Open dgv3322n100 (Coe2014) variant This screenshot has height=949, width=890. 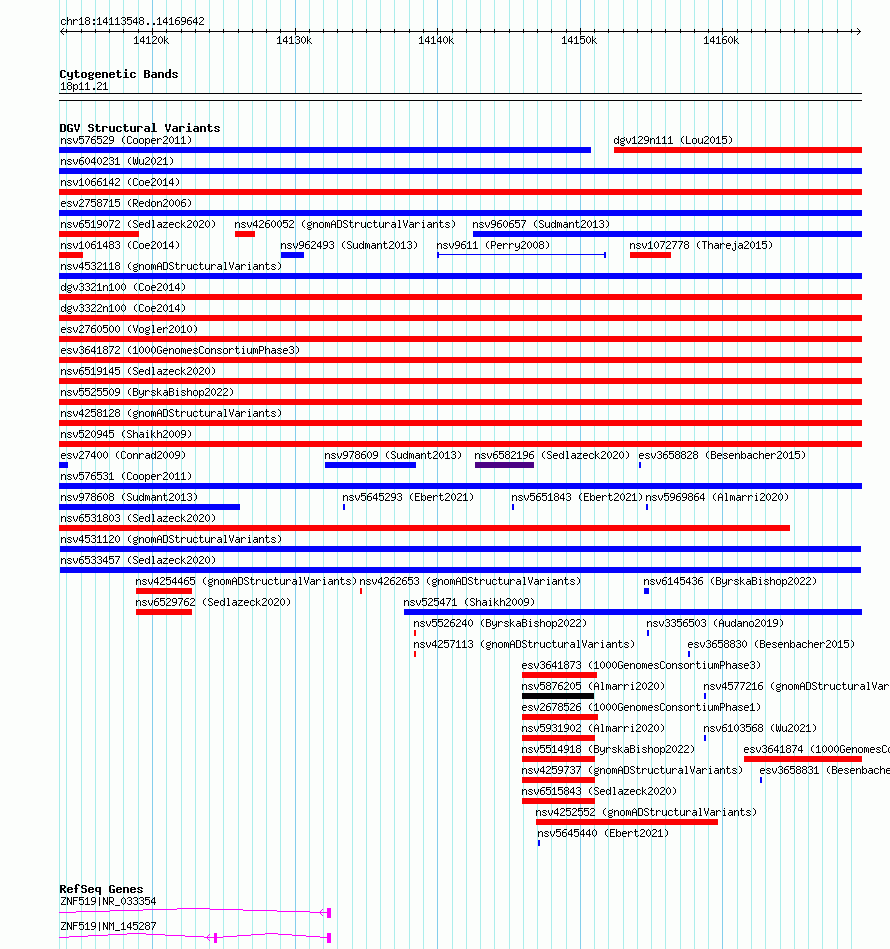(460, 318)
